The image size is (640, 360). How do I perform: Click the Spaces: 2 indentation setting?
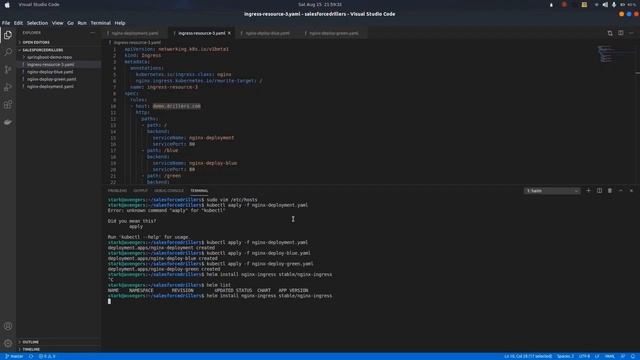click(x=565, y=356)
